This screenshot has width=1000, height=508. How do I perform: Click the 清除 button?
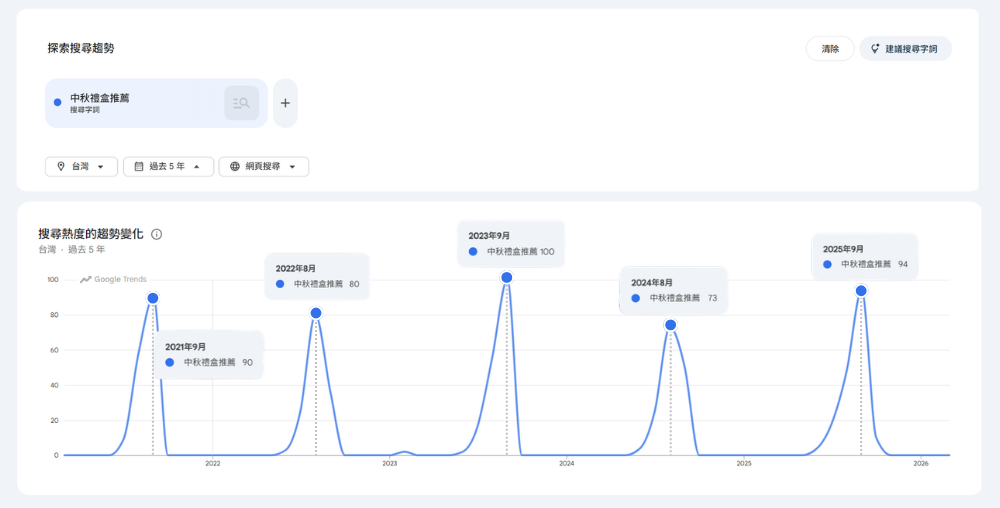(x=830, y=48)
